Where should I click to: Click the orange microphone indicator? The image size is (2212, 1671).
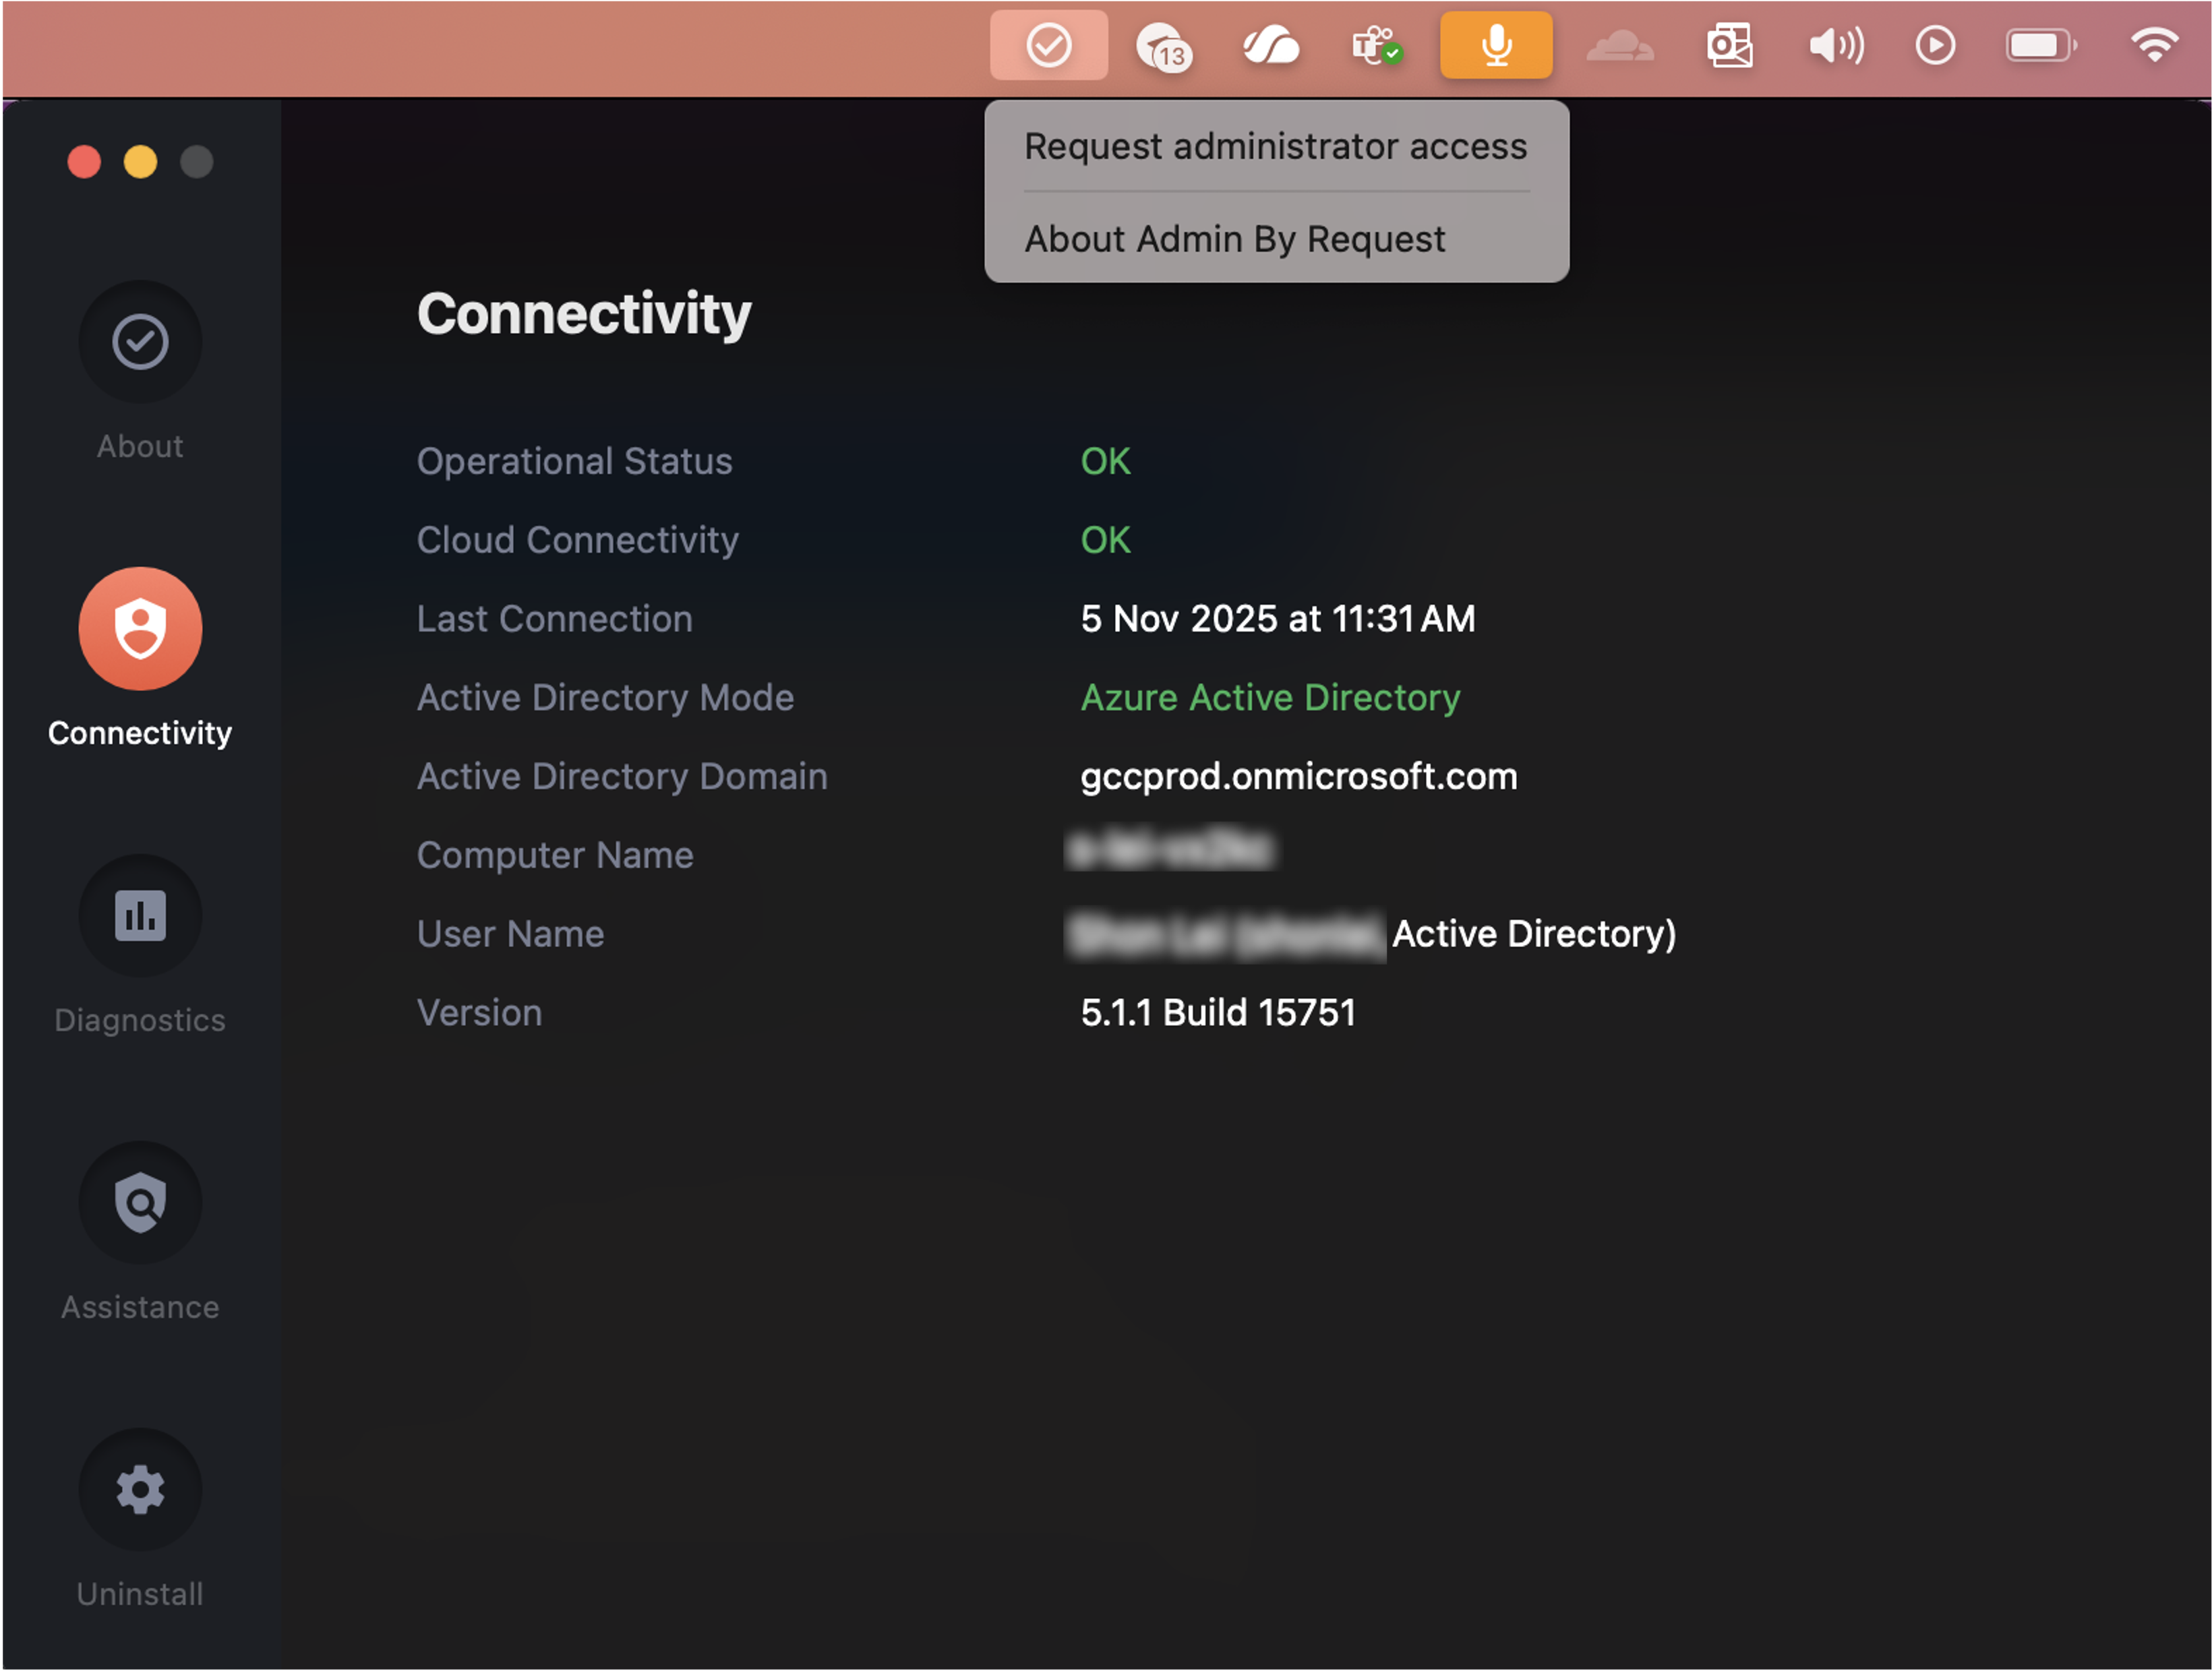[x=1496, y=46]
